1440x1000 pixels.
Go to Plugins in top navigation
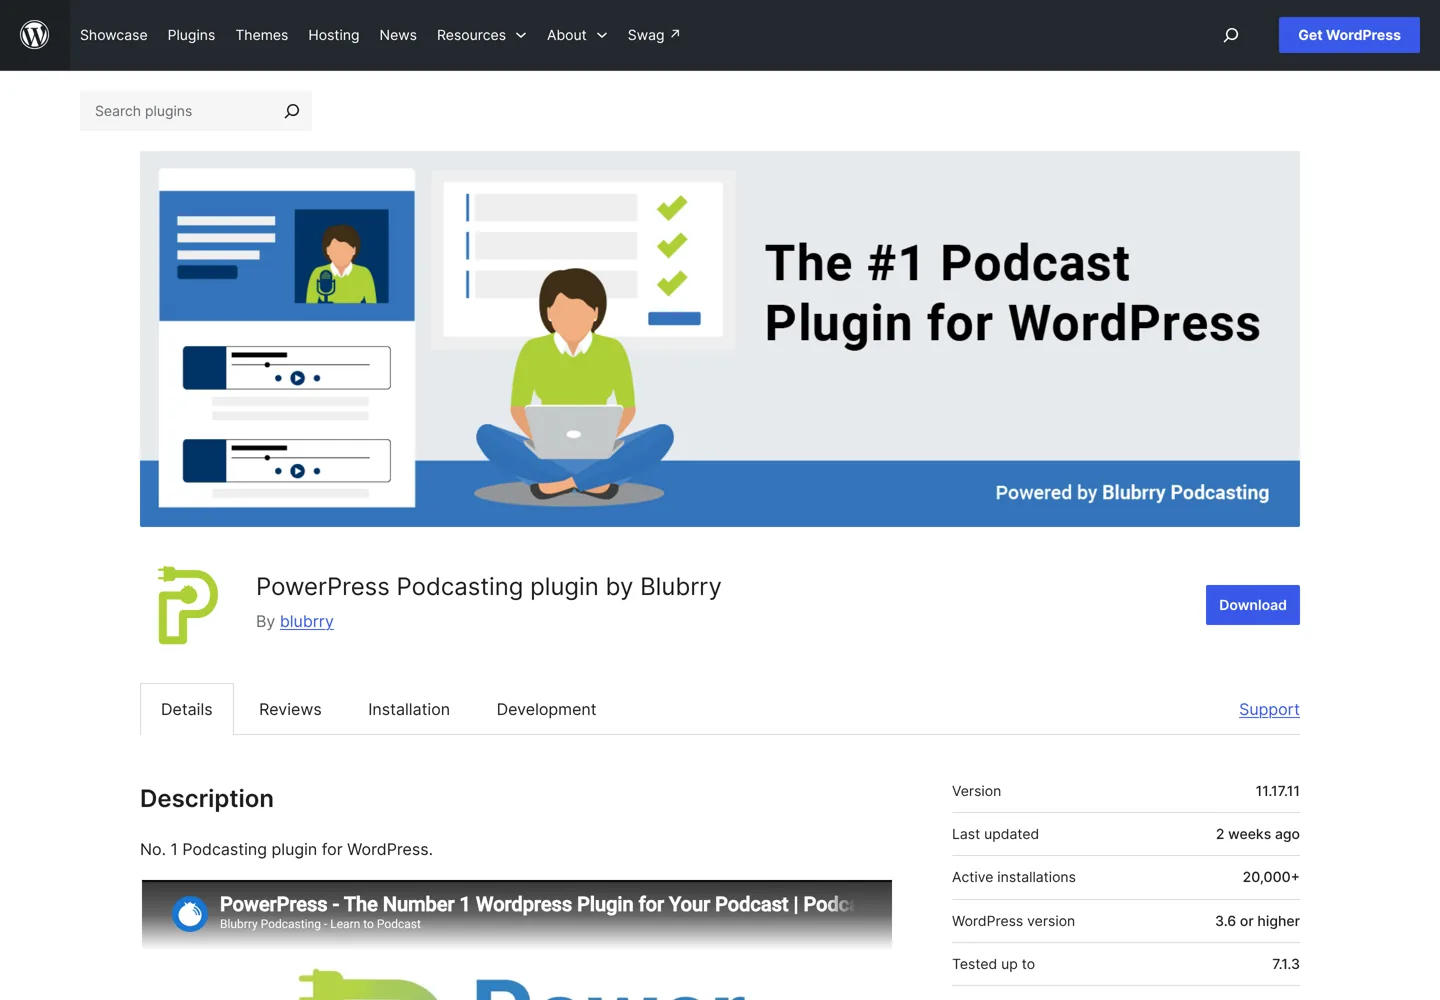[191, 35]
